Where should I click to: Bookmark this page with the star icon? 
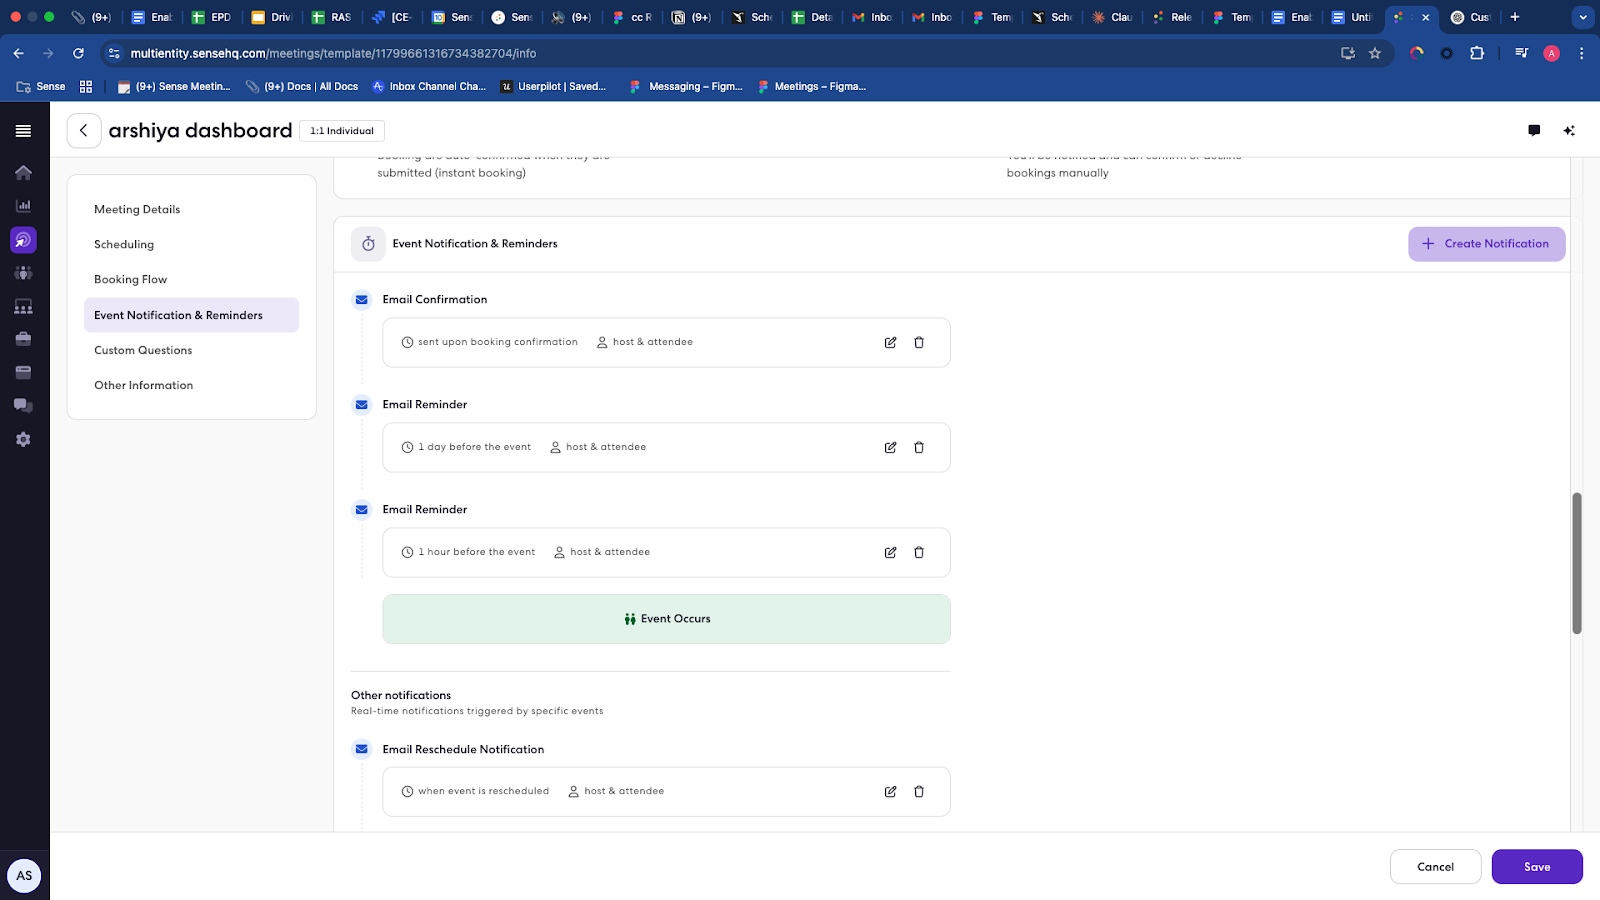coord(1375,53)
